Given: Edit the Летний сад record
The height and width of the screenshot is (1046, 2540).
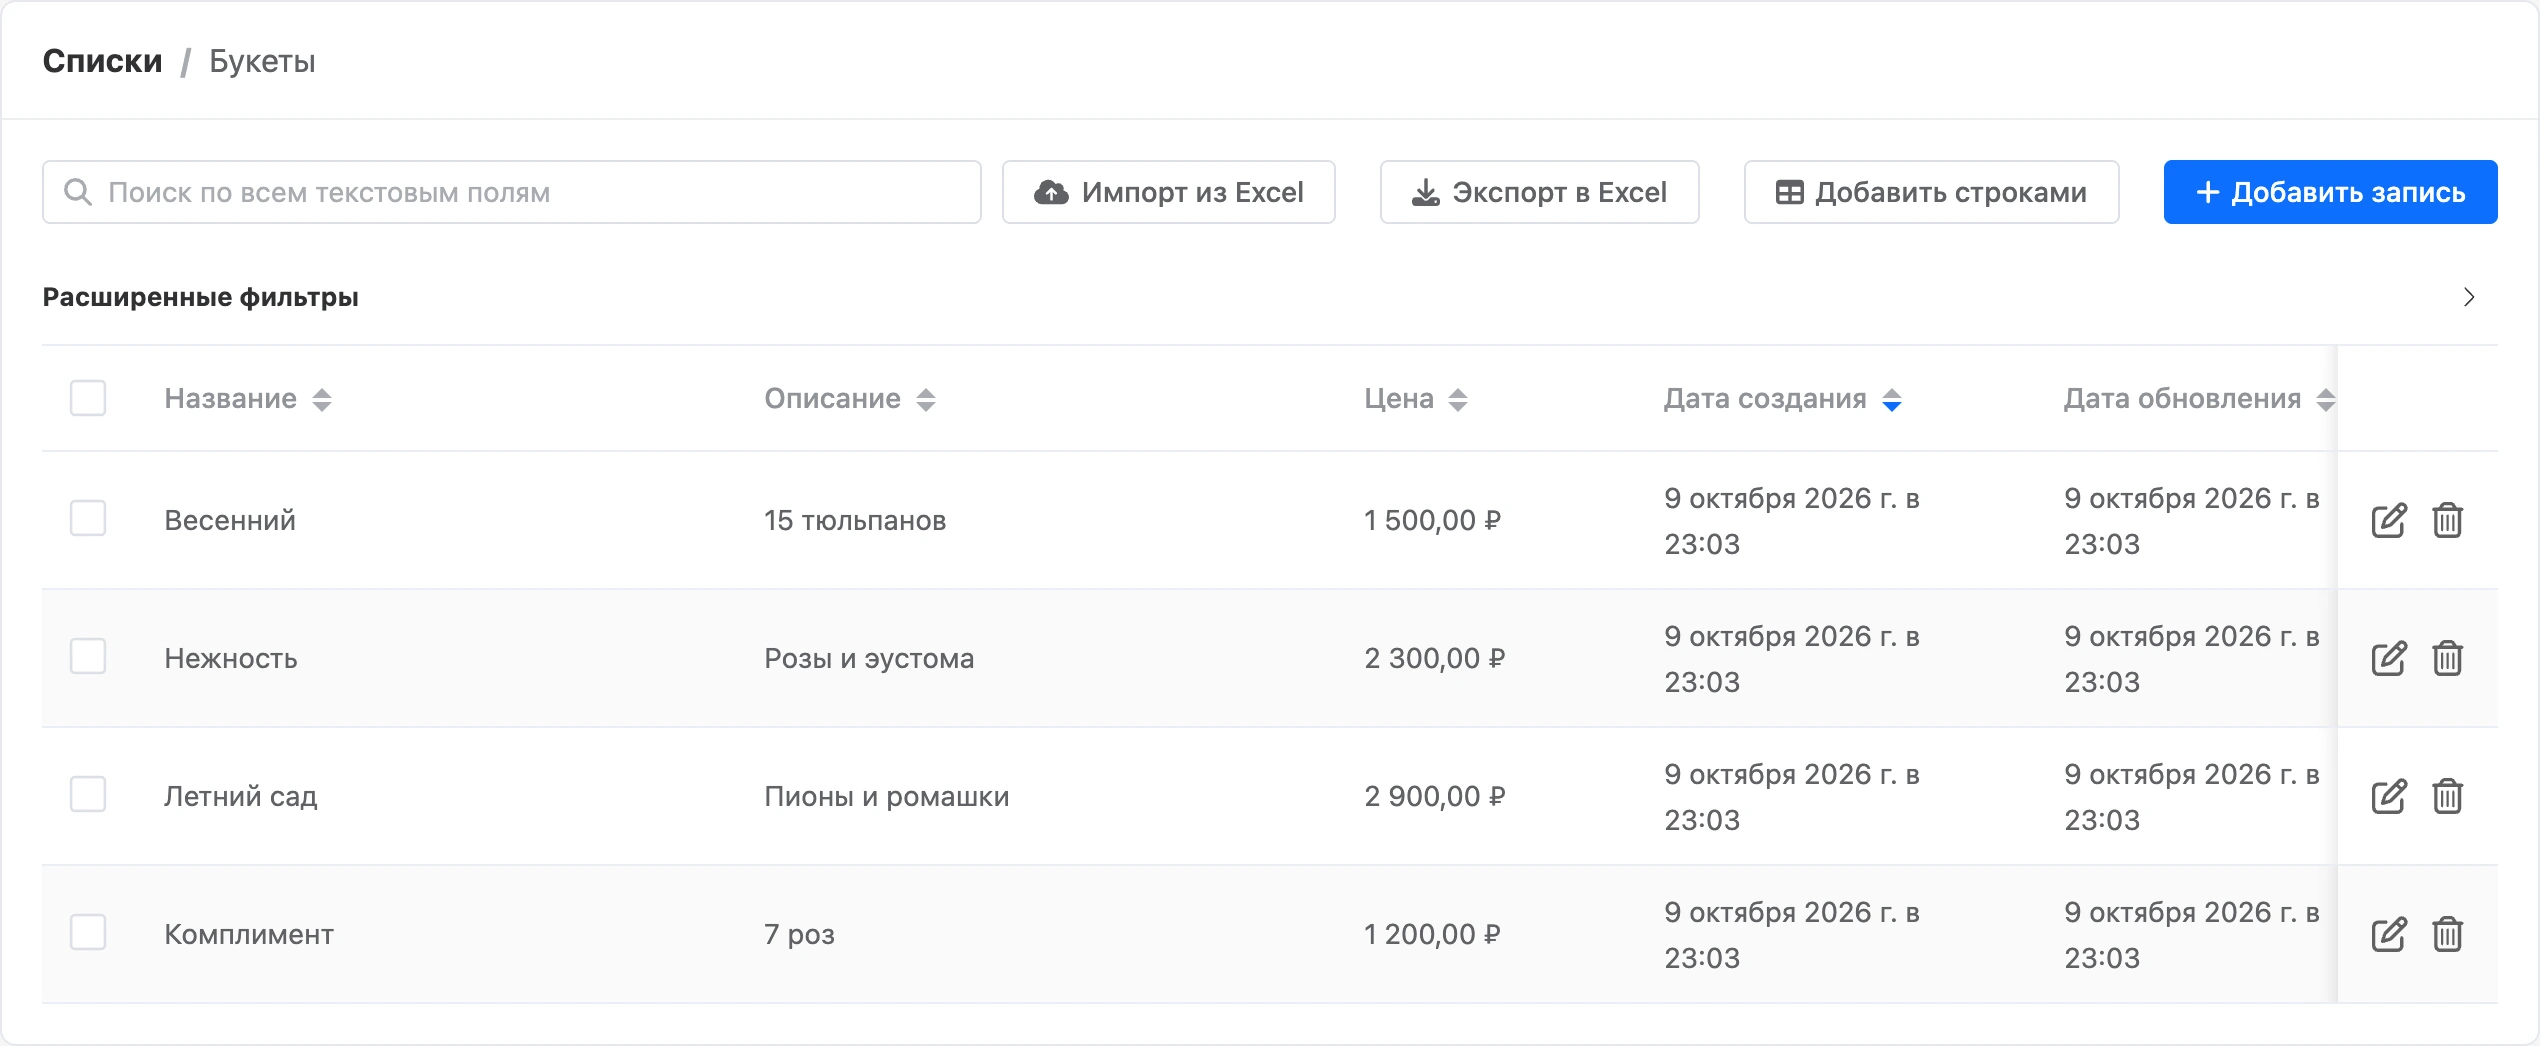Looking at the screenshot, I should 2389,796.
